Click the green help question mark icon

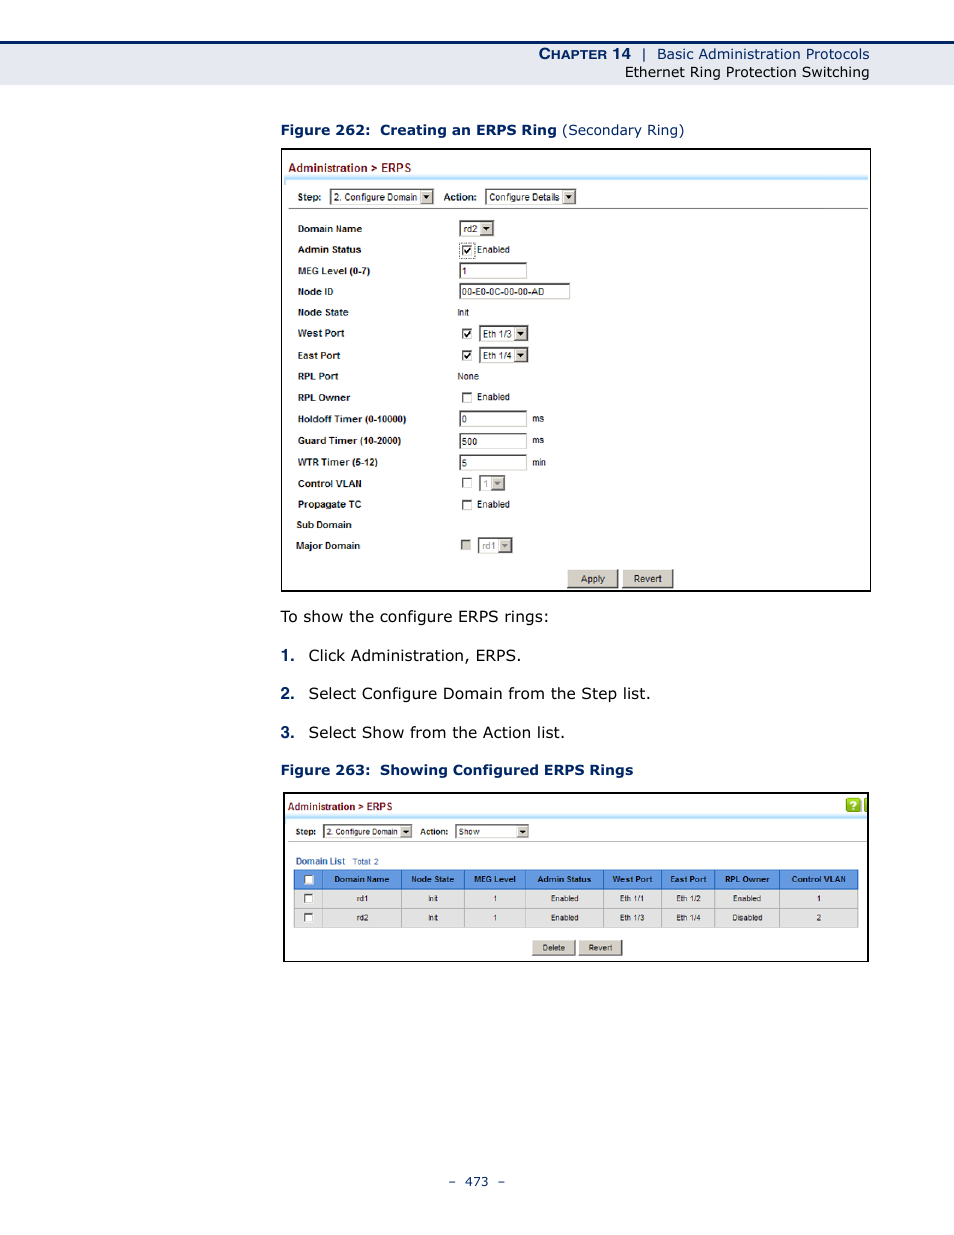click(853, 805)
